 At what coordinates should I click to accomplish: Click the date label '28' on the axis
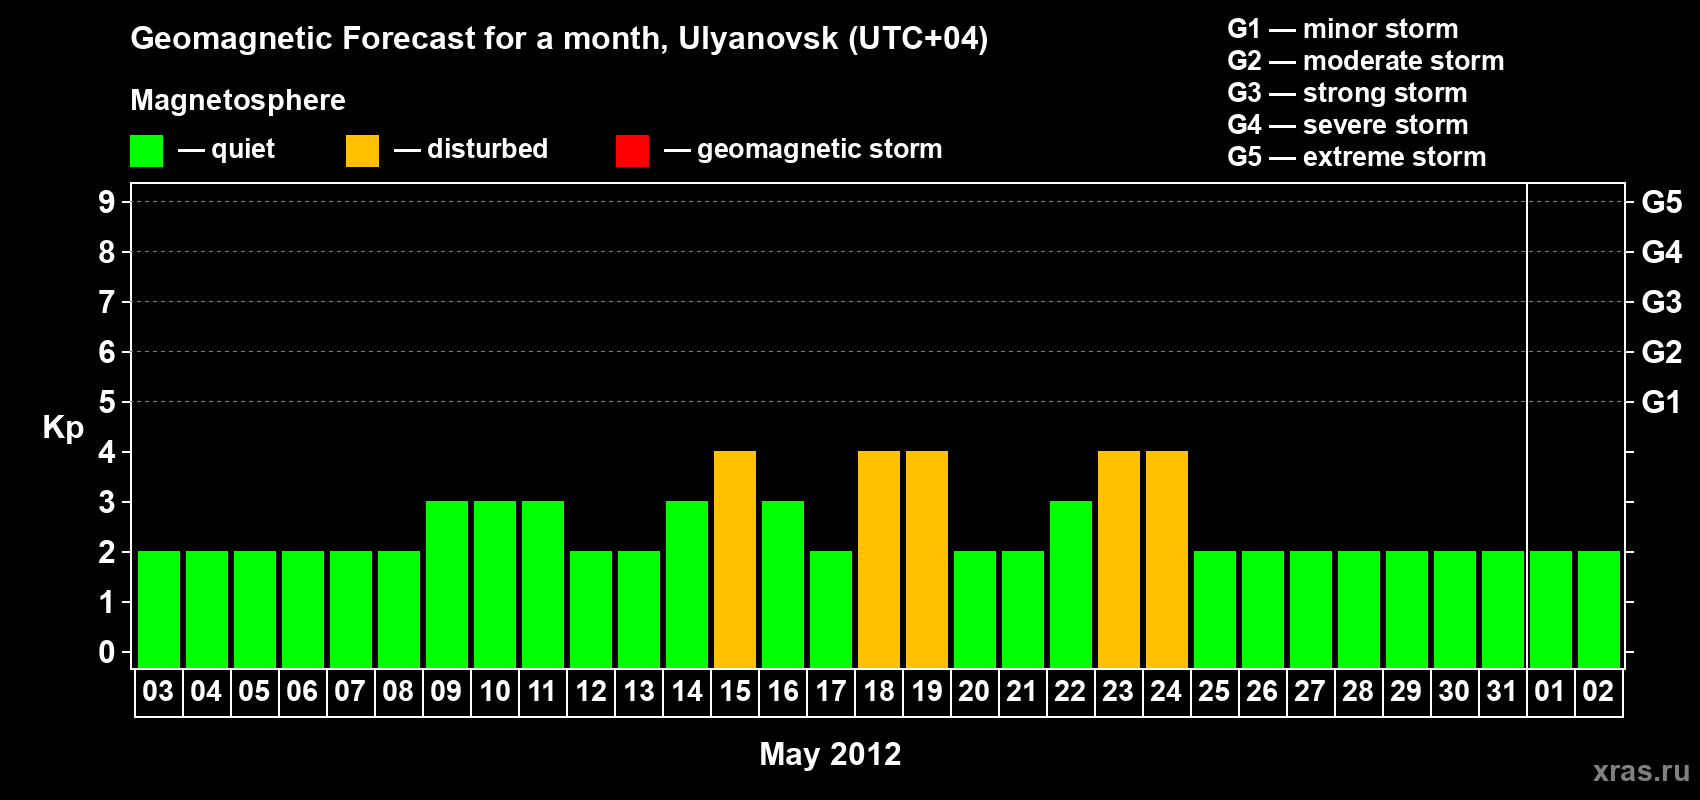(1358, 691)
